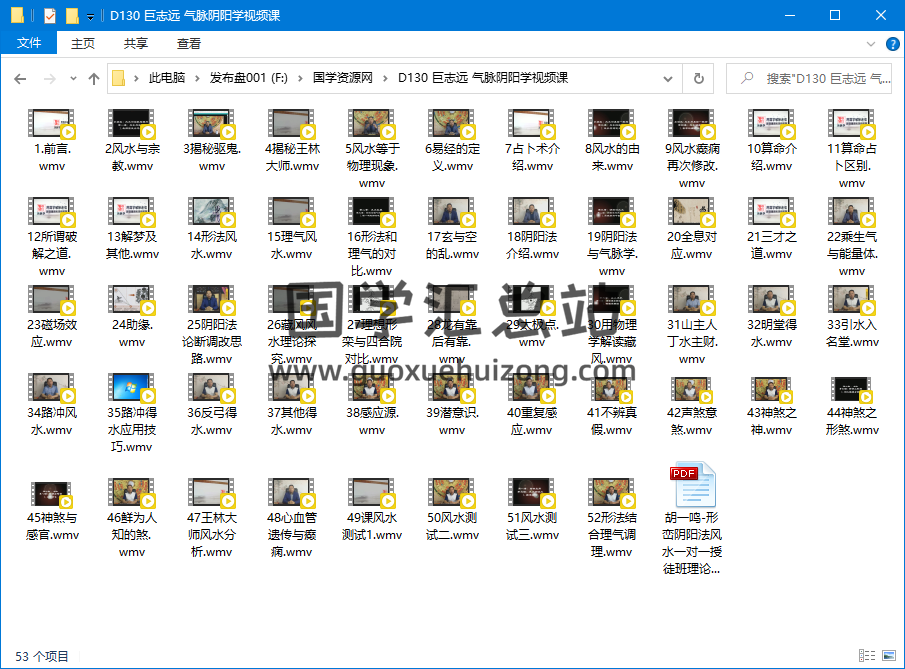The height and width of the screenshot is (669, 905).
Task: Open the recent locations dropdown
Action: point(73,78)
